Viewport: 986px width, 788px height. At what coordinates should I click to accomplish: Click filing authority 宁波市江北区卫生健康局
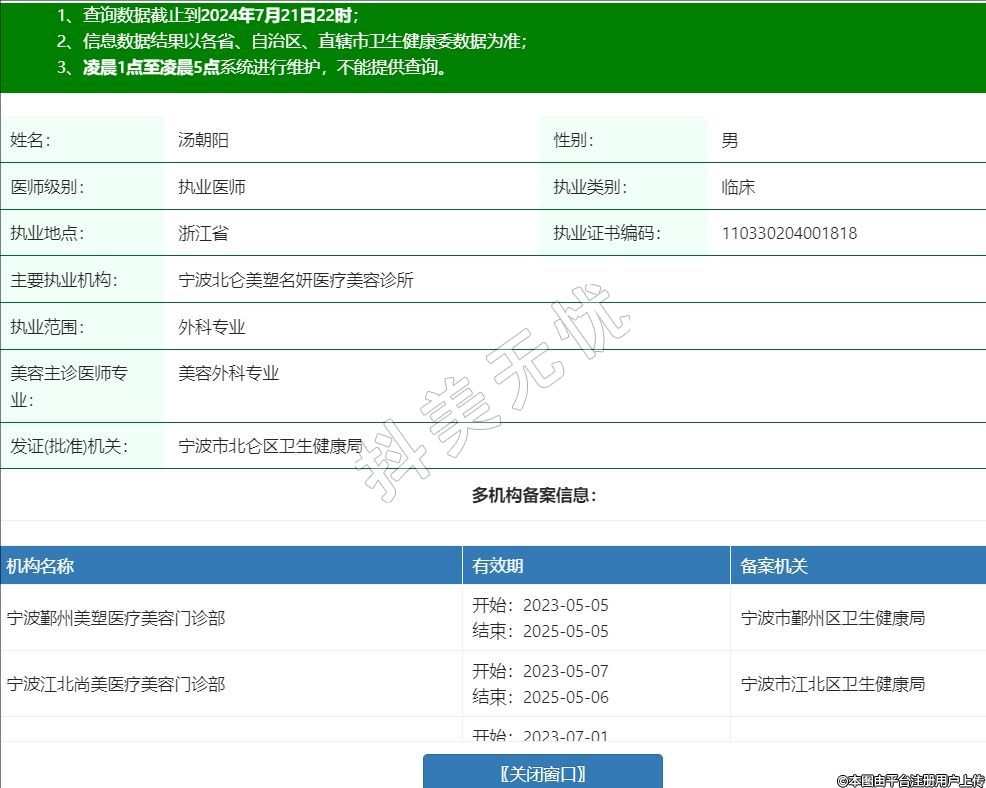coord(833,684)
